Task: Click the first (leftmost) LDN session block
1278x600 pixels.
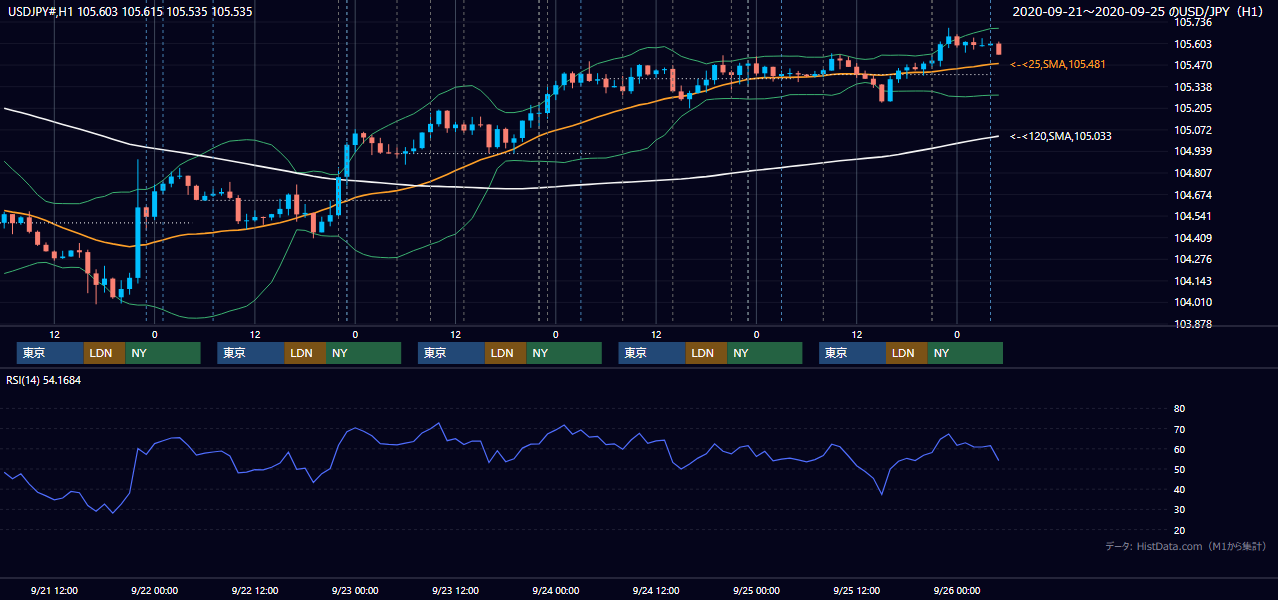Action: point(104,353)
